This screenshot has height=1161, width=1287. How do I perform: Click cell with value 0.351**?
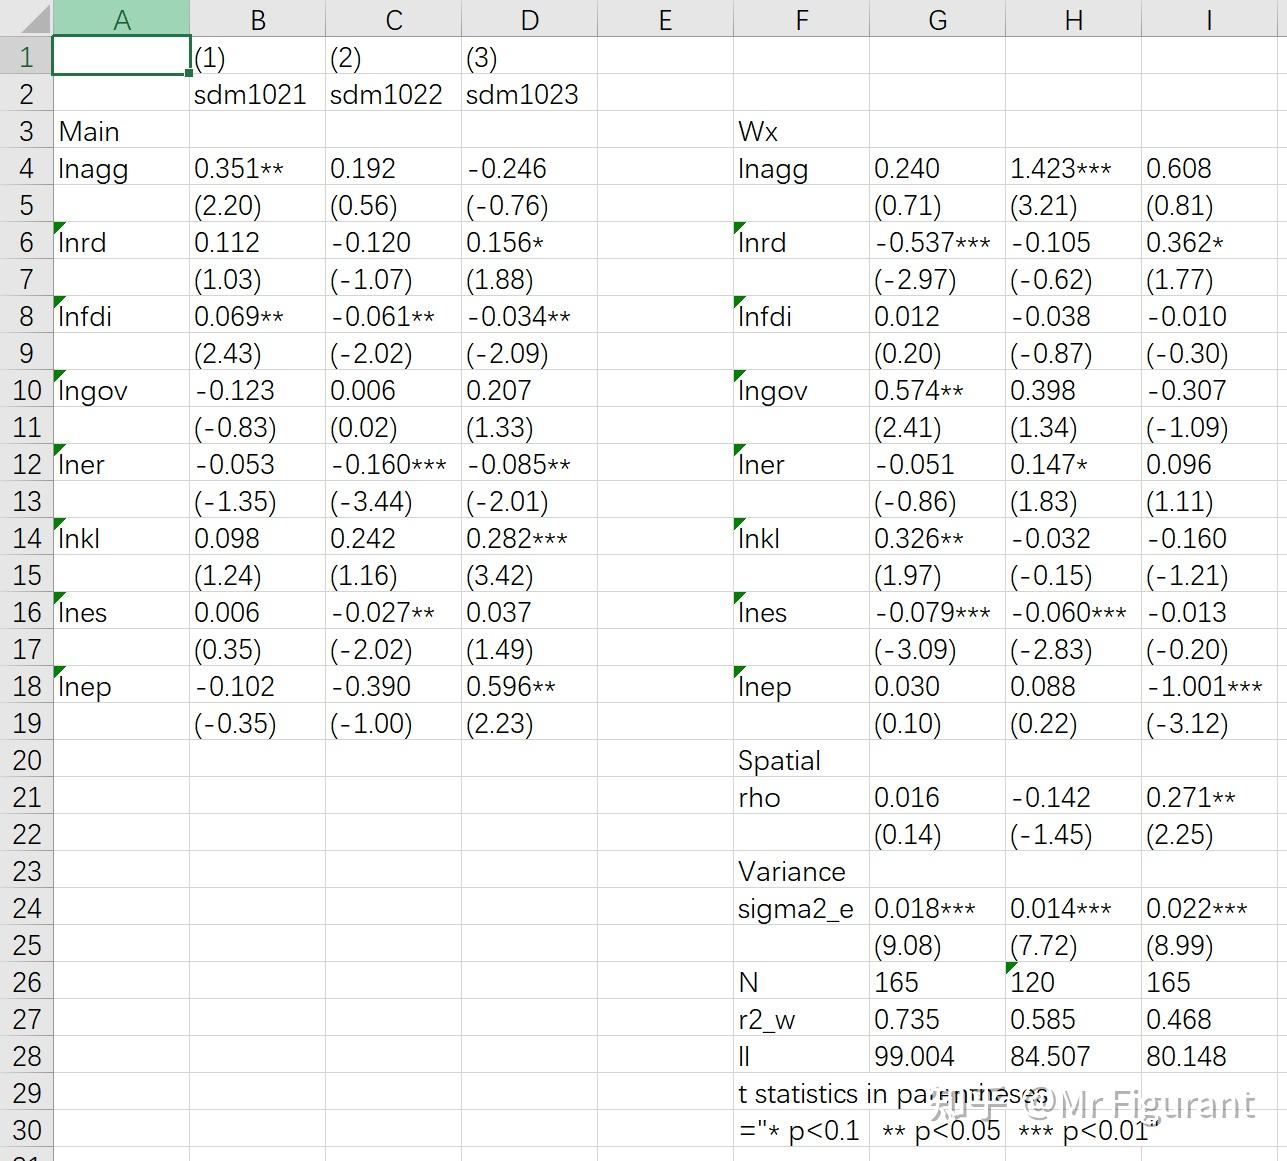pyautogui.click(x=257, y=167)
